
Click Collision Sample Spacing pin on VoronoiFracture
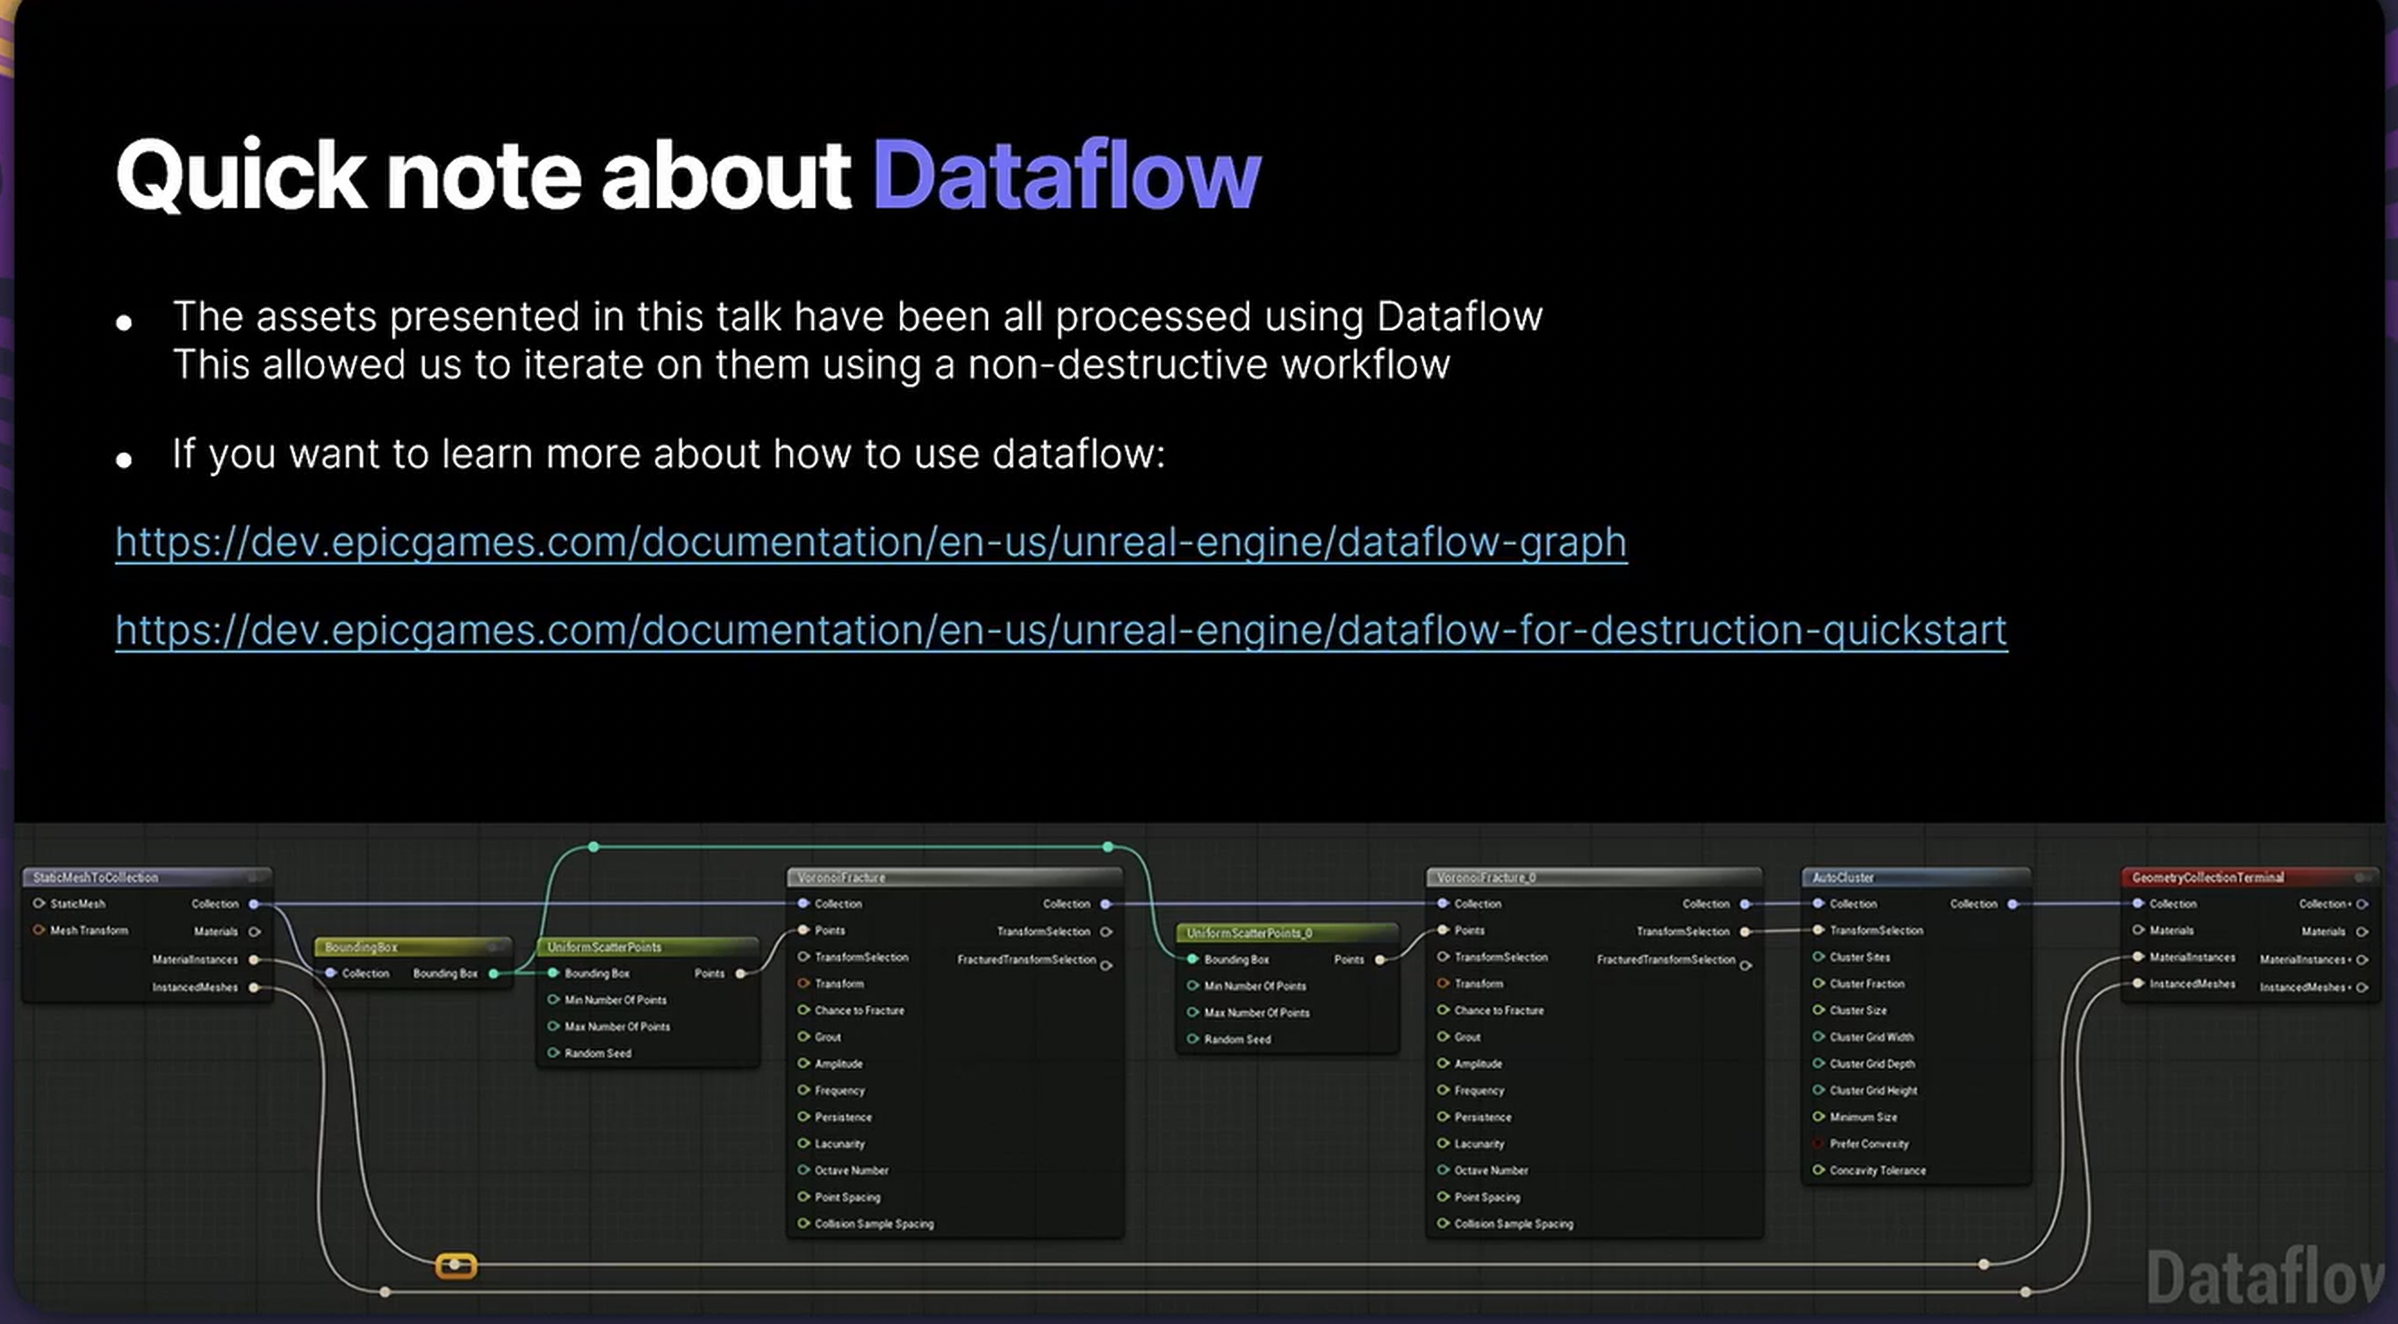click(x=803, y=1223)
